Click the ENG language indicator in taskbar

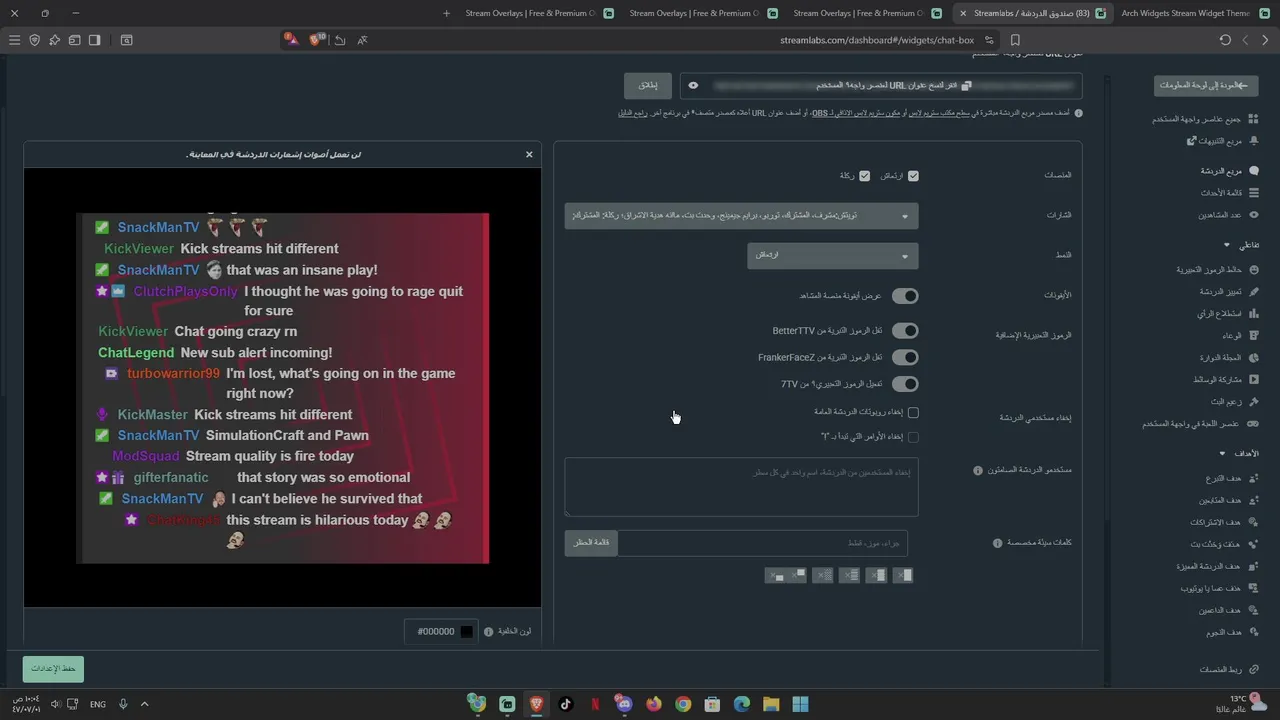coord(97,704)
